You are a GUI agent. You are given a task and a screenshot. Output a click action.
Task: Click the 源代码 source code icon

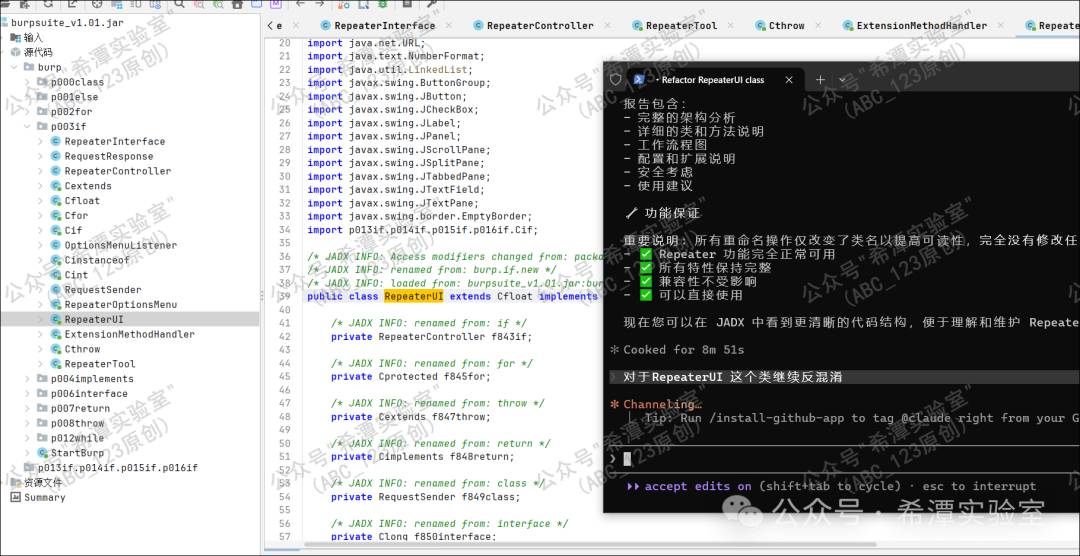click(15, 52)
